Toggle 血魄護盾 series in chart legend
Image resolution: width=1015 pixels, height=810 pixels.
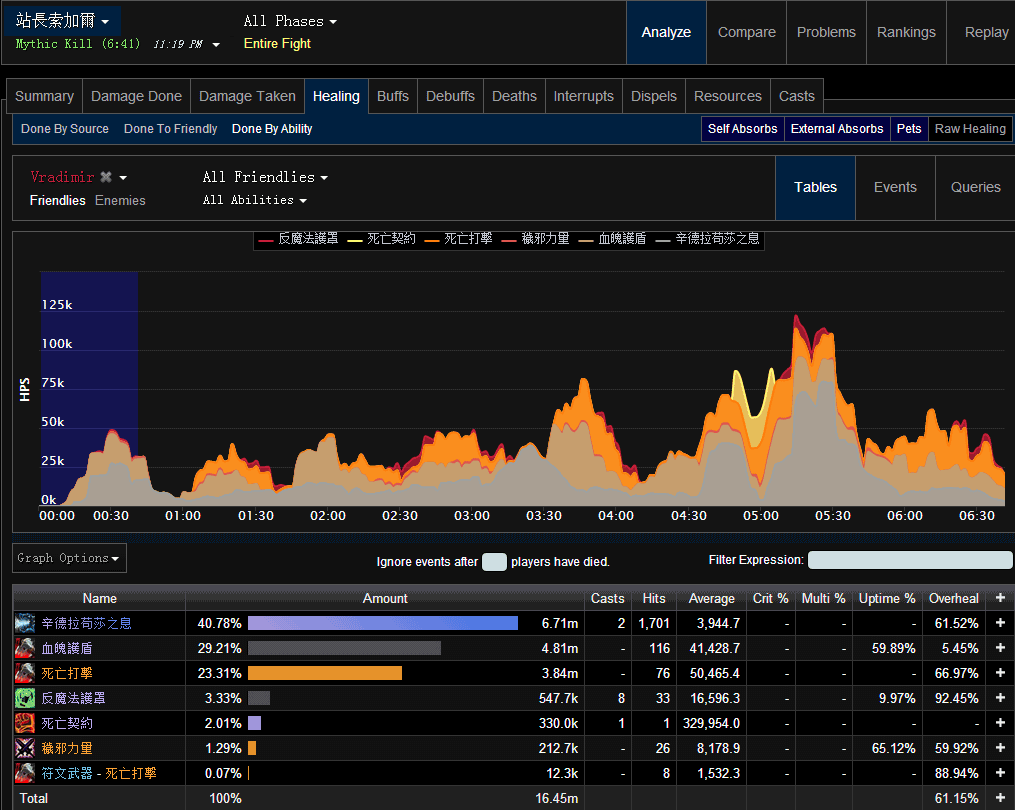(x=613, y=239)
